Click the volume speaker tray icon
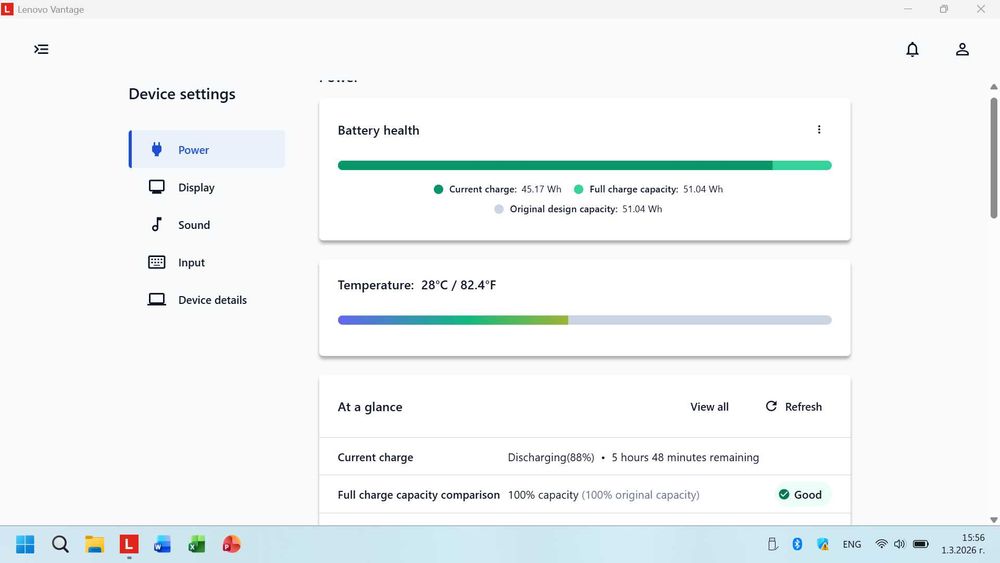This screenshot has width=1000, height=563. (x=899, y=544)
